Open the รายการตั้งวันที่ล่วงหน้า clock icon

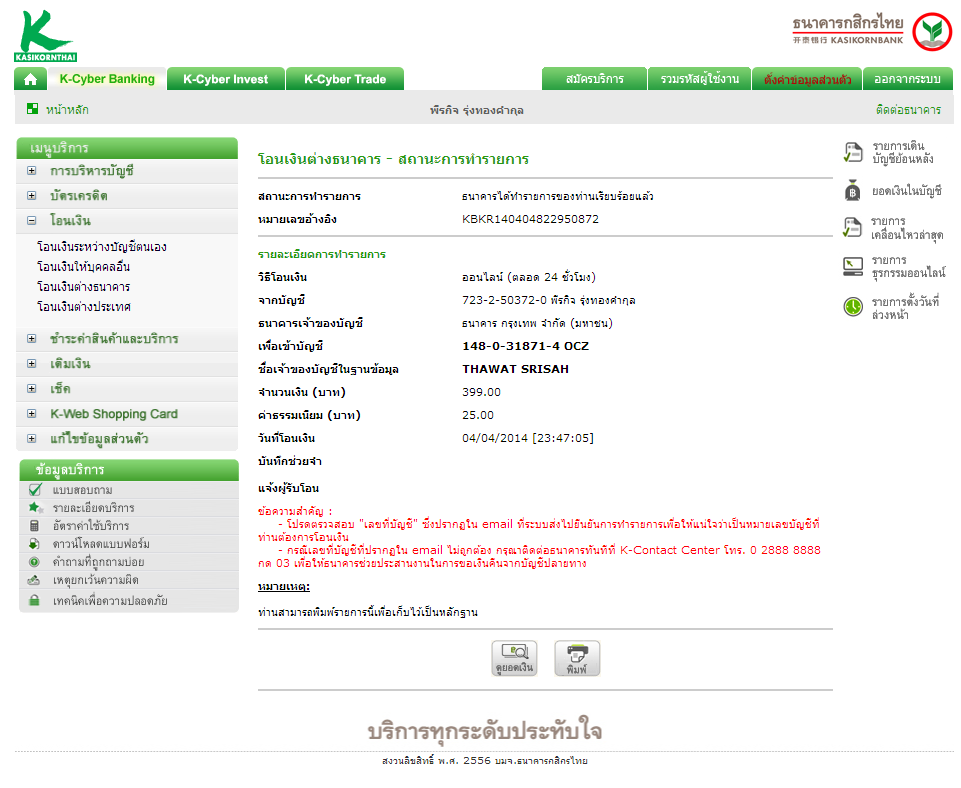(853, 306)
